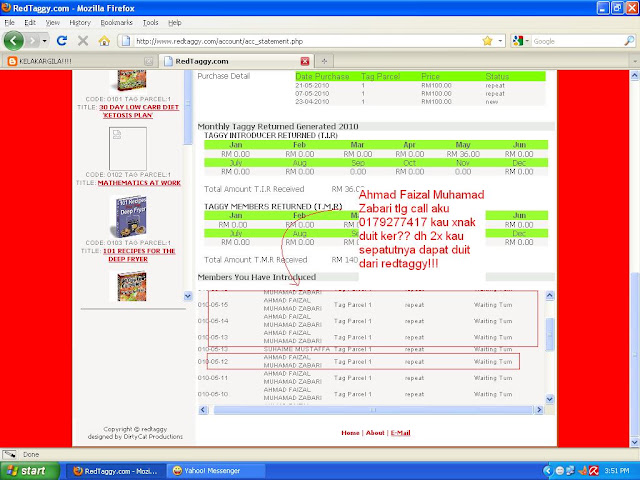The width and height of the screenshot is (640, 480).
Task: Open the URL history dropdown arrow
Action: click(500, 41)
